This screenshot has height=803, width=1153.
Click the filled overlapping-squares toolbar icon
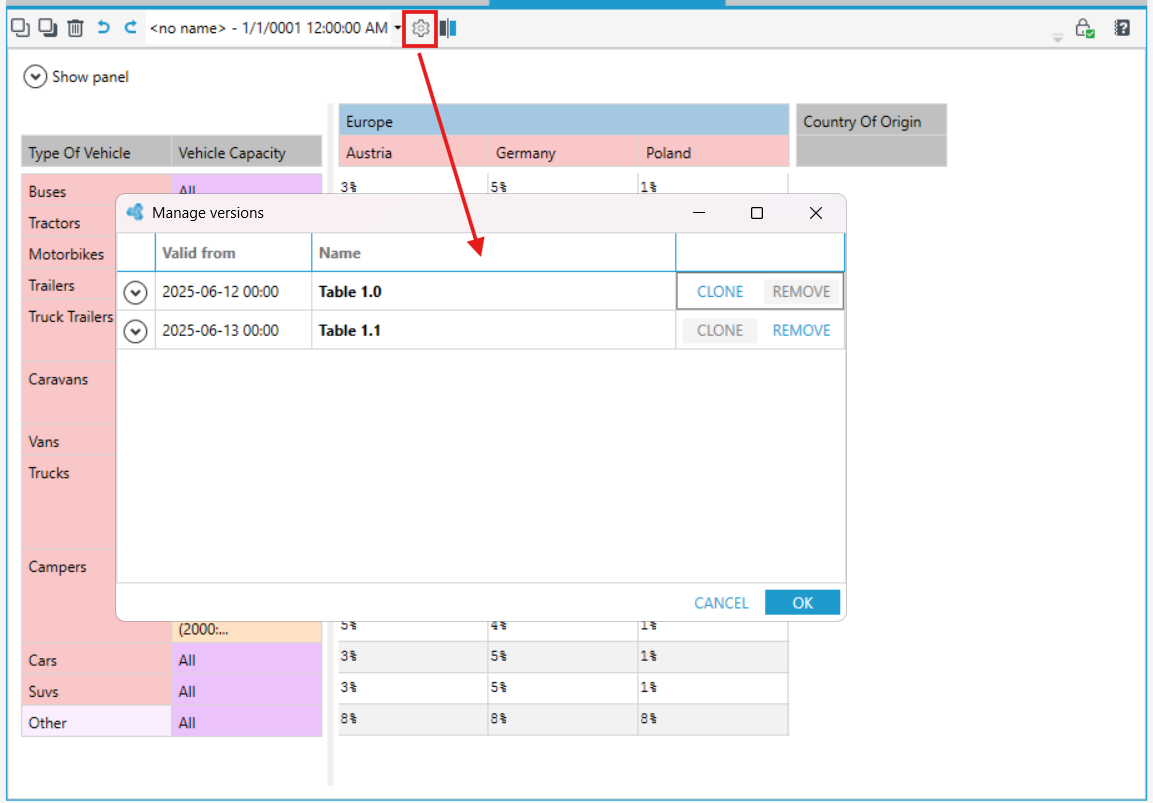[48, 28]
